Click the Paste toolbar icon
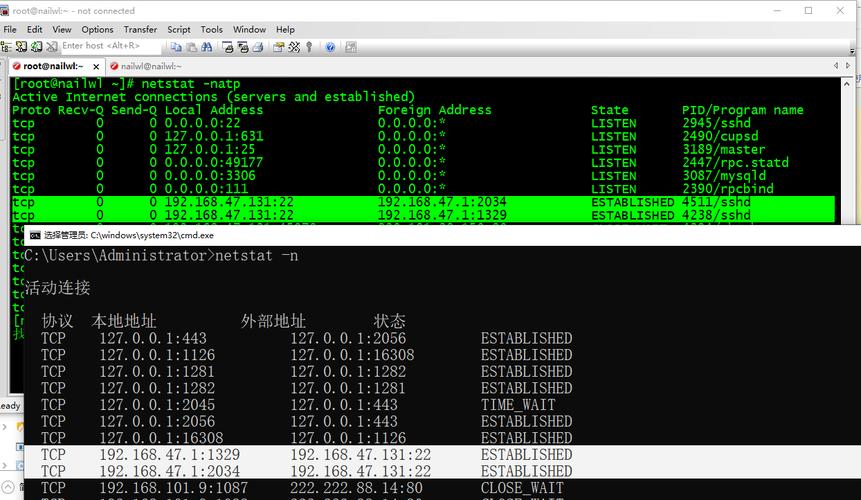The image size is (861, 500). point(192,47)
